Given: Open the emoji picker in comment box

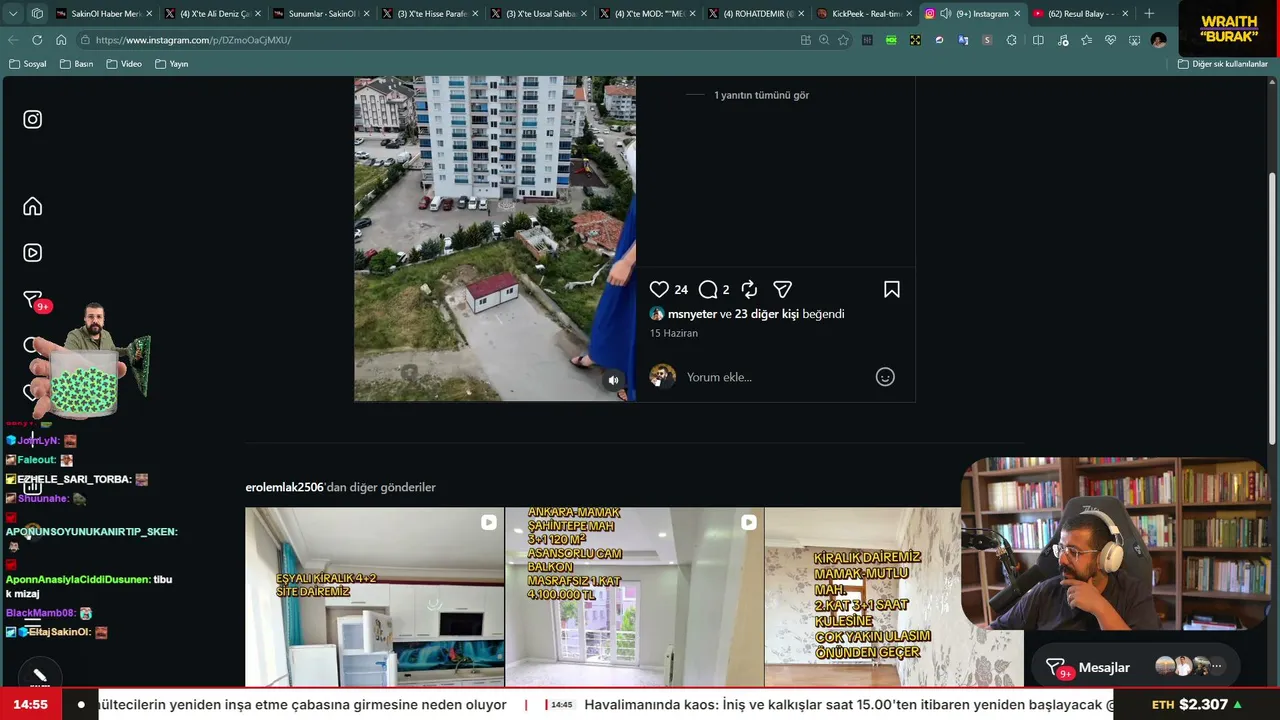Looking at the screenshot, I should tap(885, 377).
